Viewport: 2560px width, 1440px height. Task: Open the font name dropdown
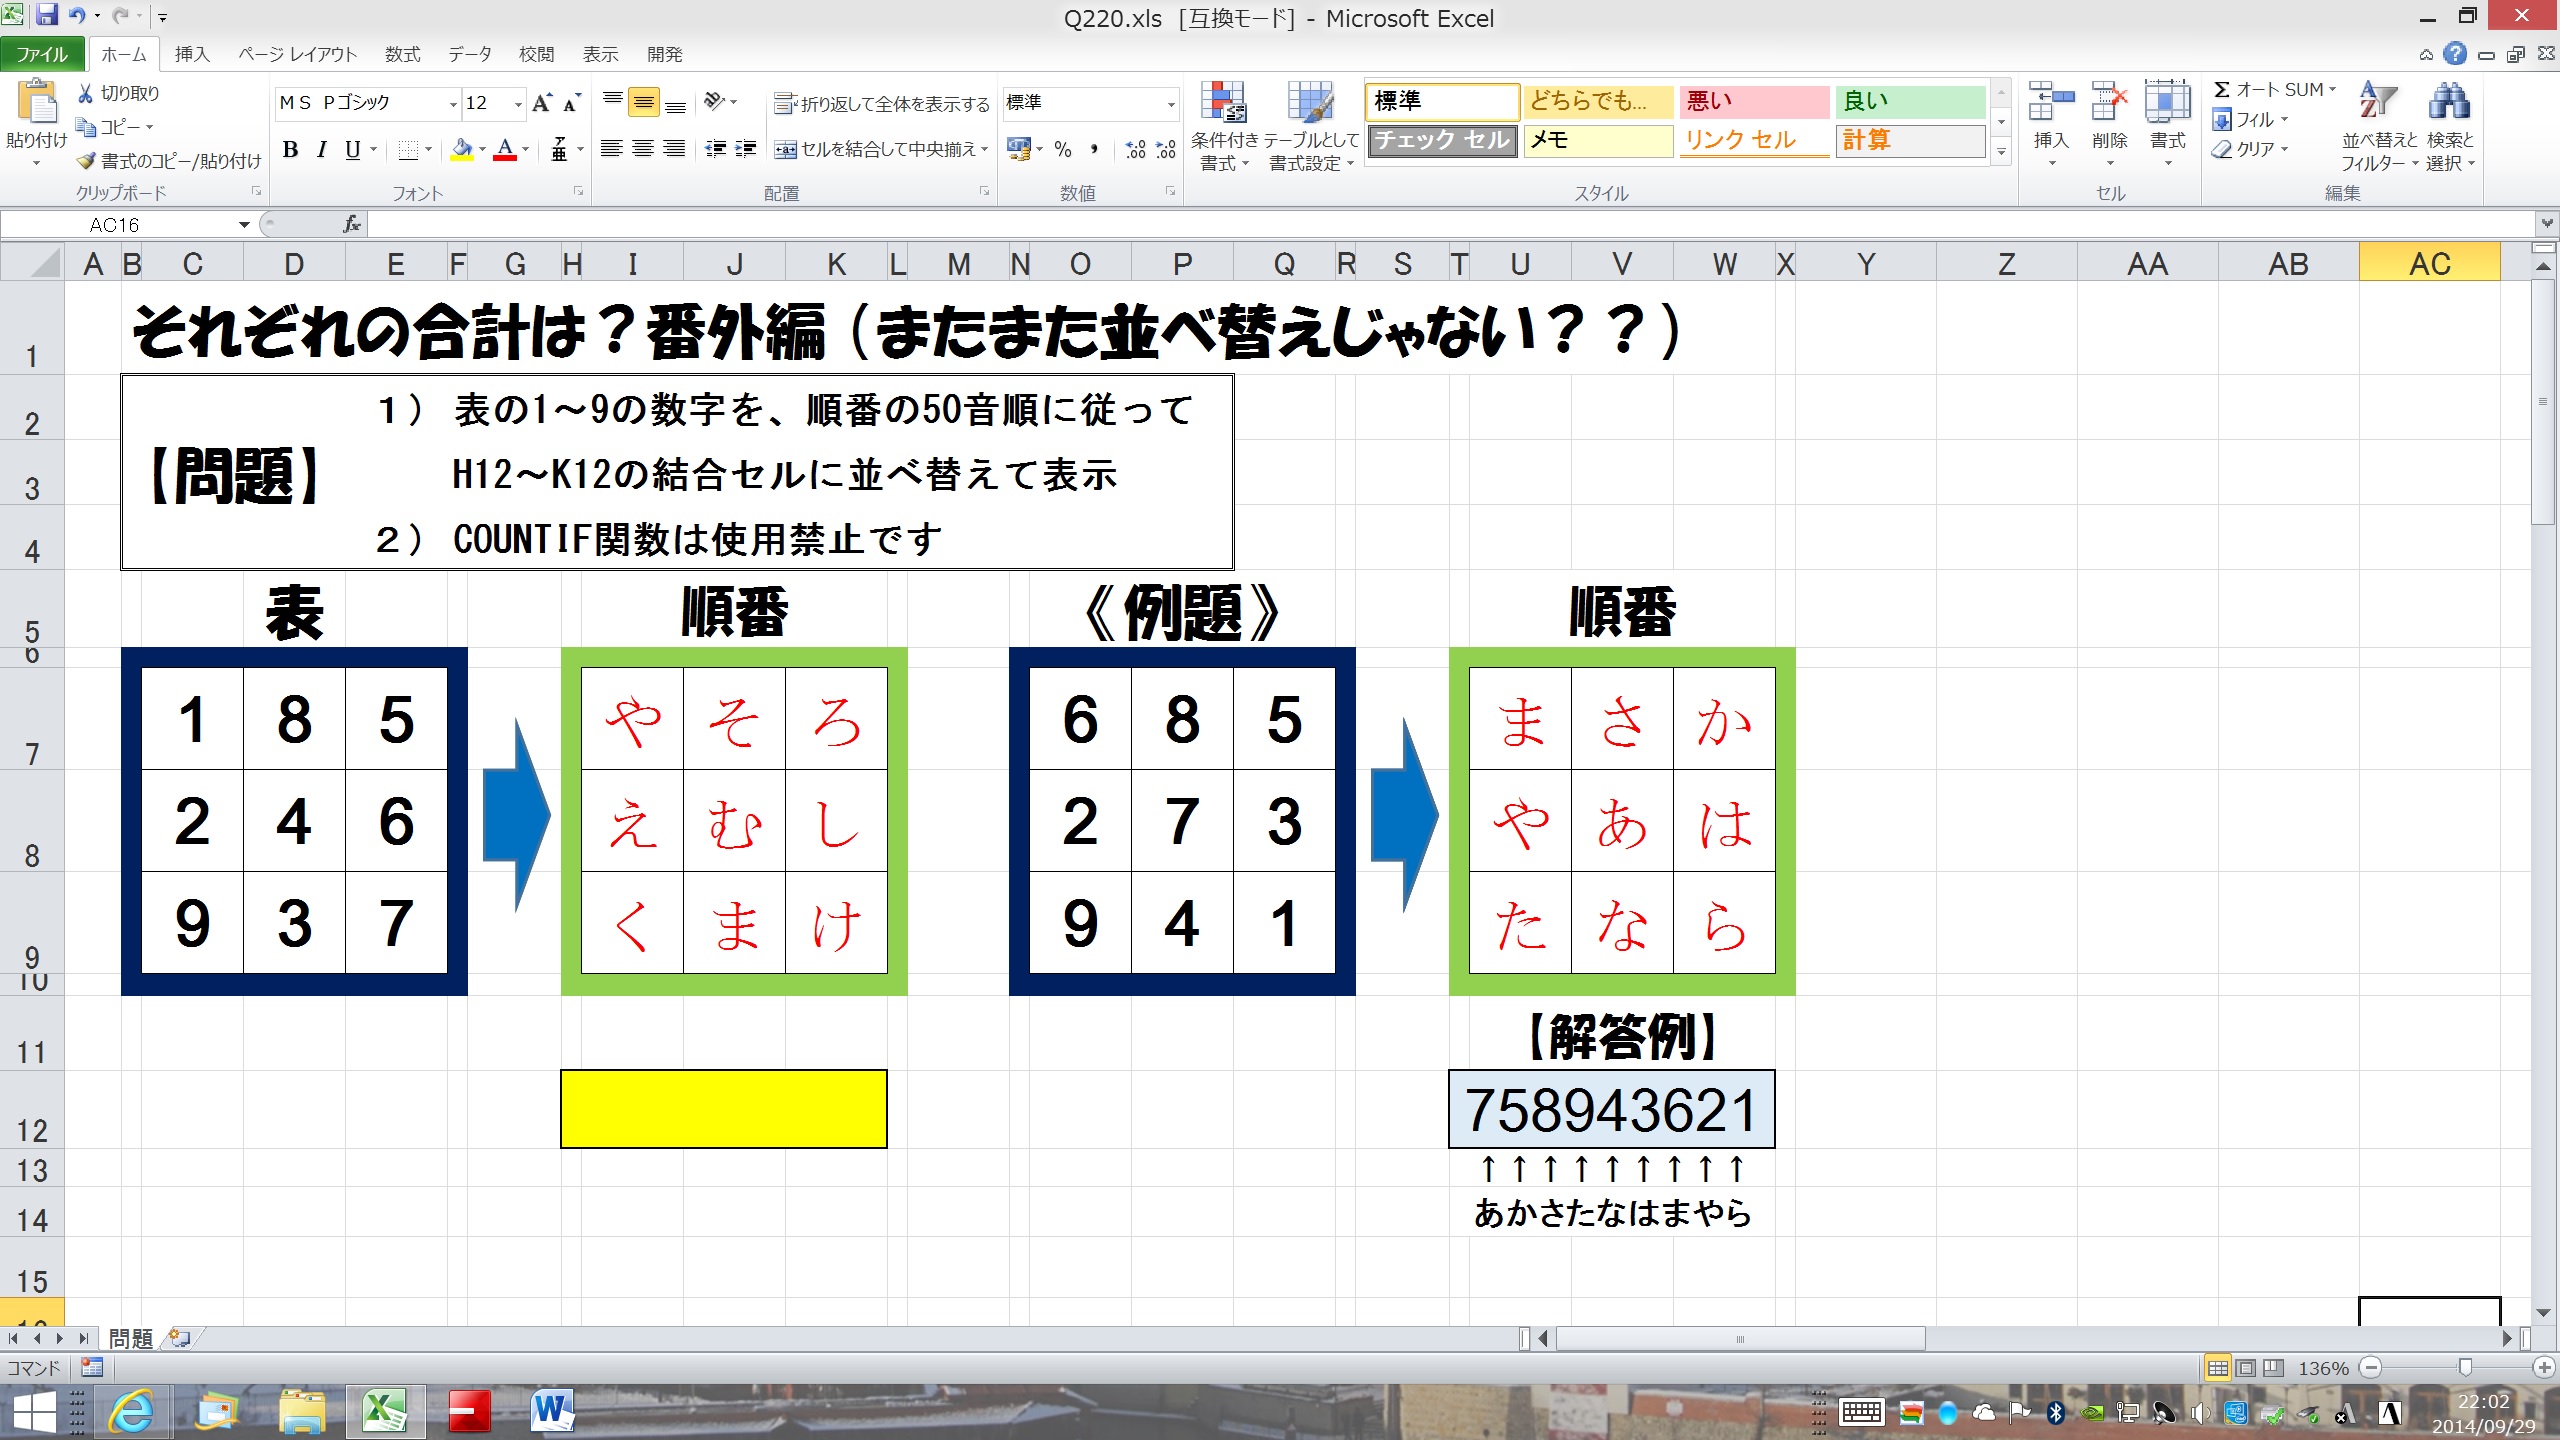coord(453,104)
